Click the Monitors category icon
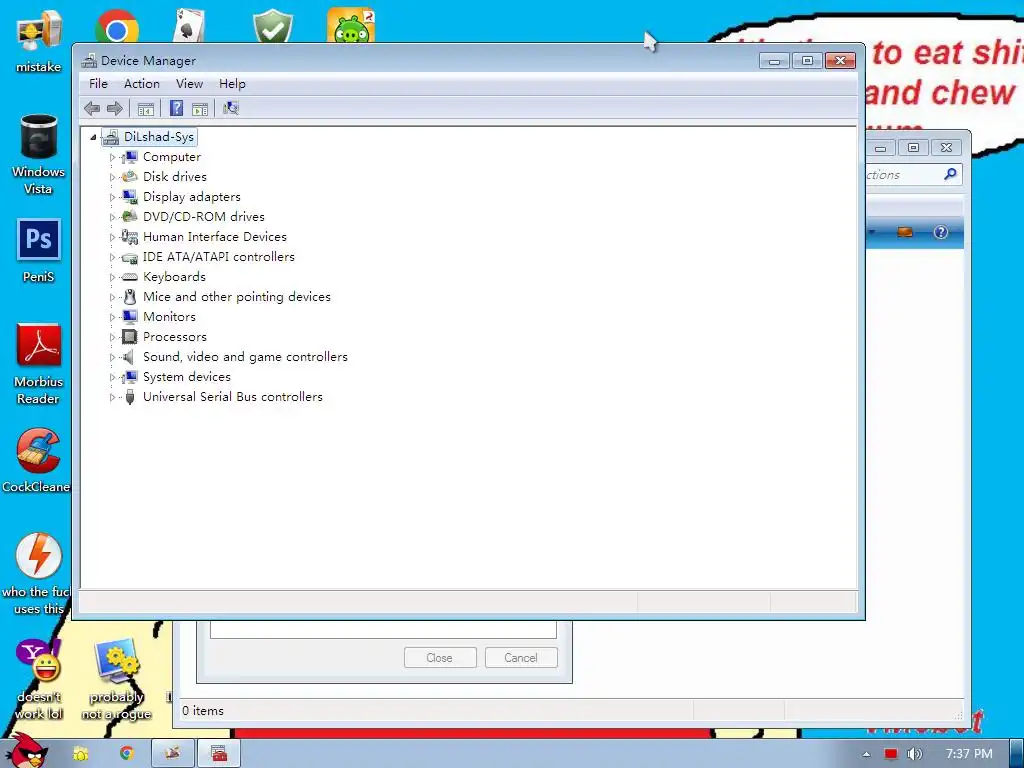 pyautogui.click(x=129, y=317)
